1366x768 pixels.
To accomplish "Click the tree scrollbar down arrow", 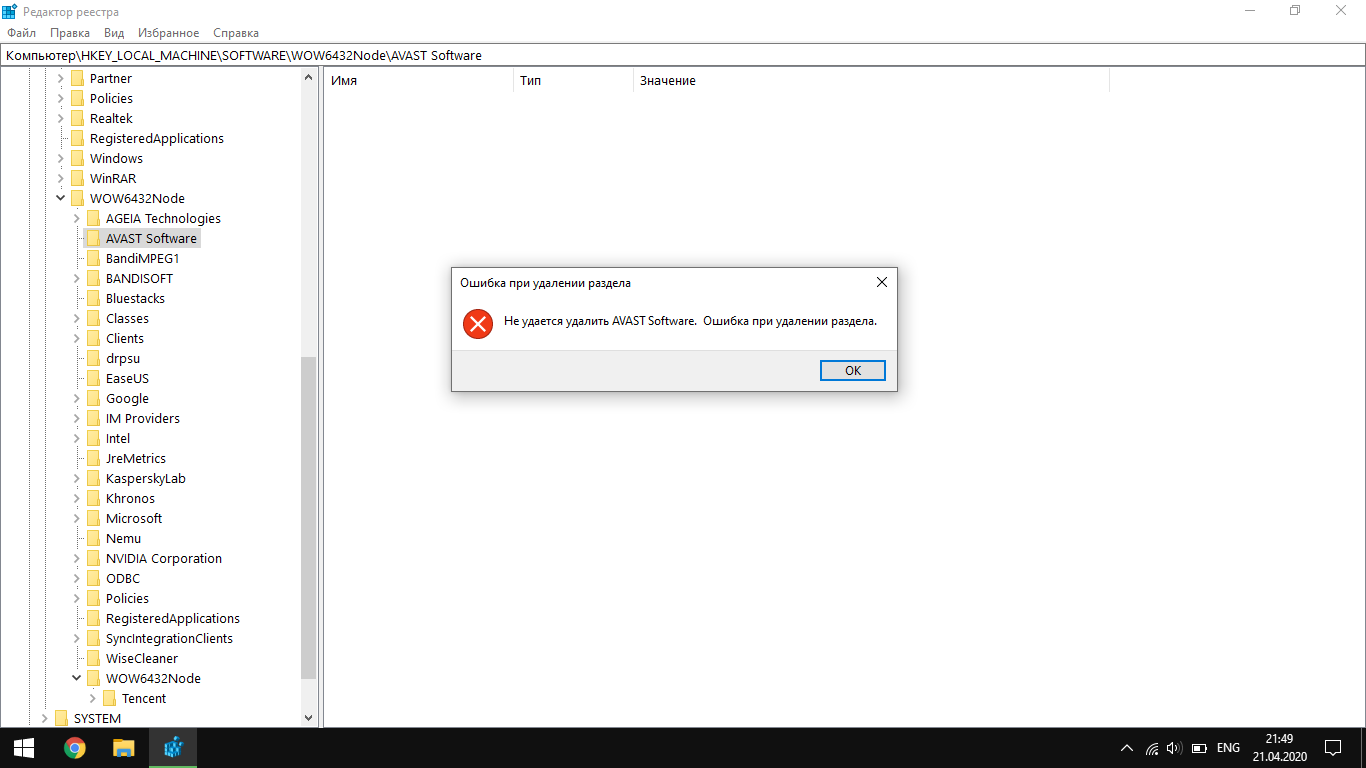I will 308,718.
